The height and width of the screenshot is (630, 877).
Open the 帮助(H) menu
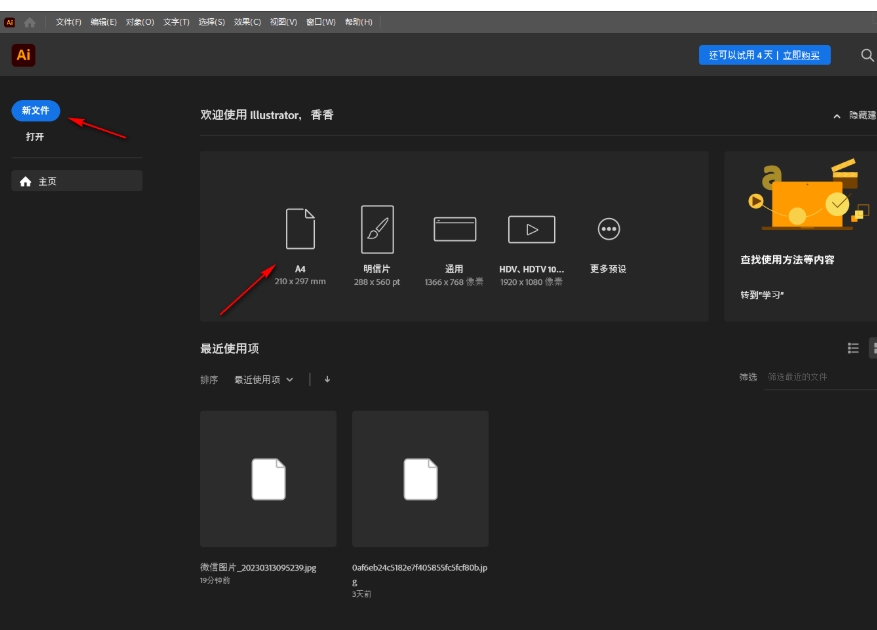[x=359, y=22]
